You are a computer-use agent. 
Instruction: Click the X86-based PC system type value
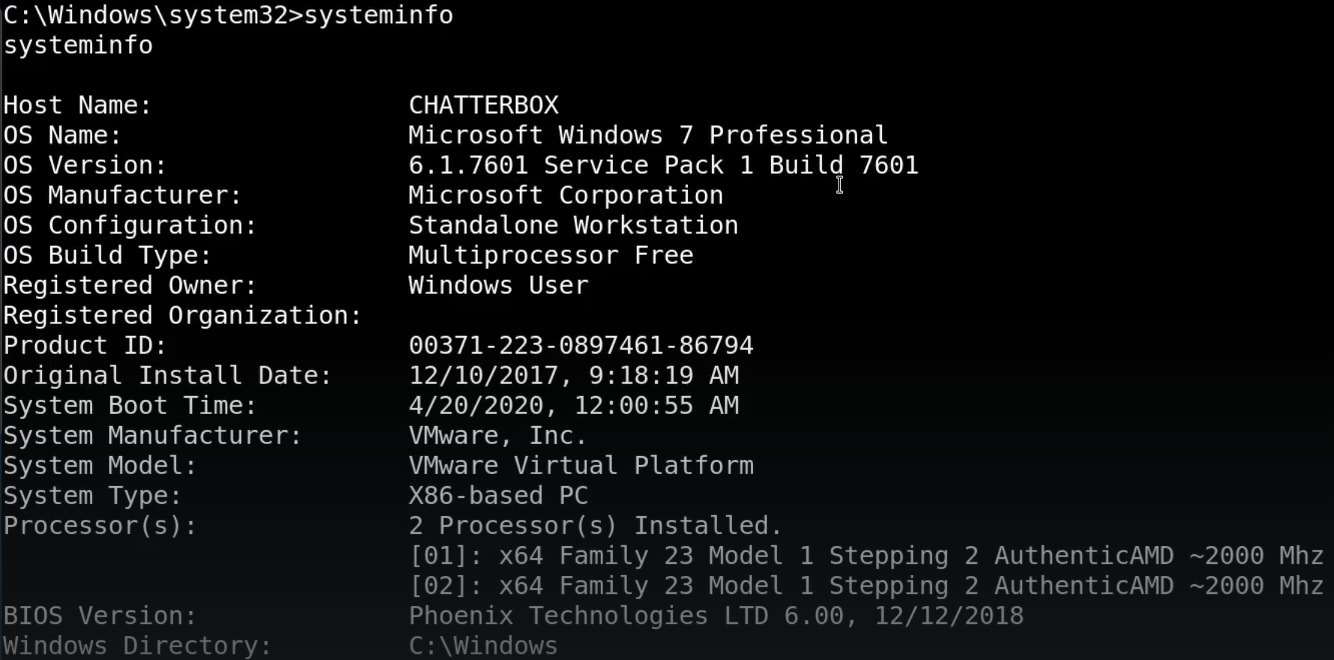pyautogui.click(x=498, y=495)
